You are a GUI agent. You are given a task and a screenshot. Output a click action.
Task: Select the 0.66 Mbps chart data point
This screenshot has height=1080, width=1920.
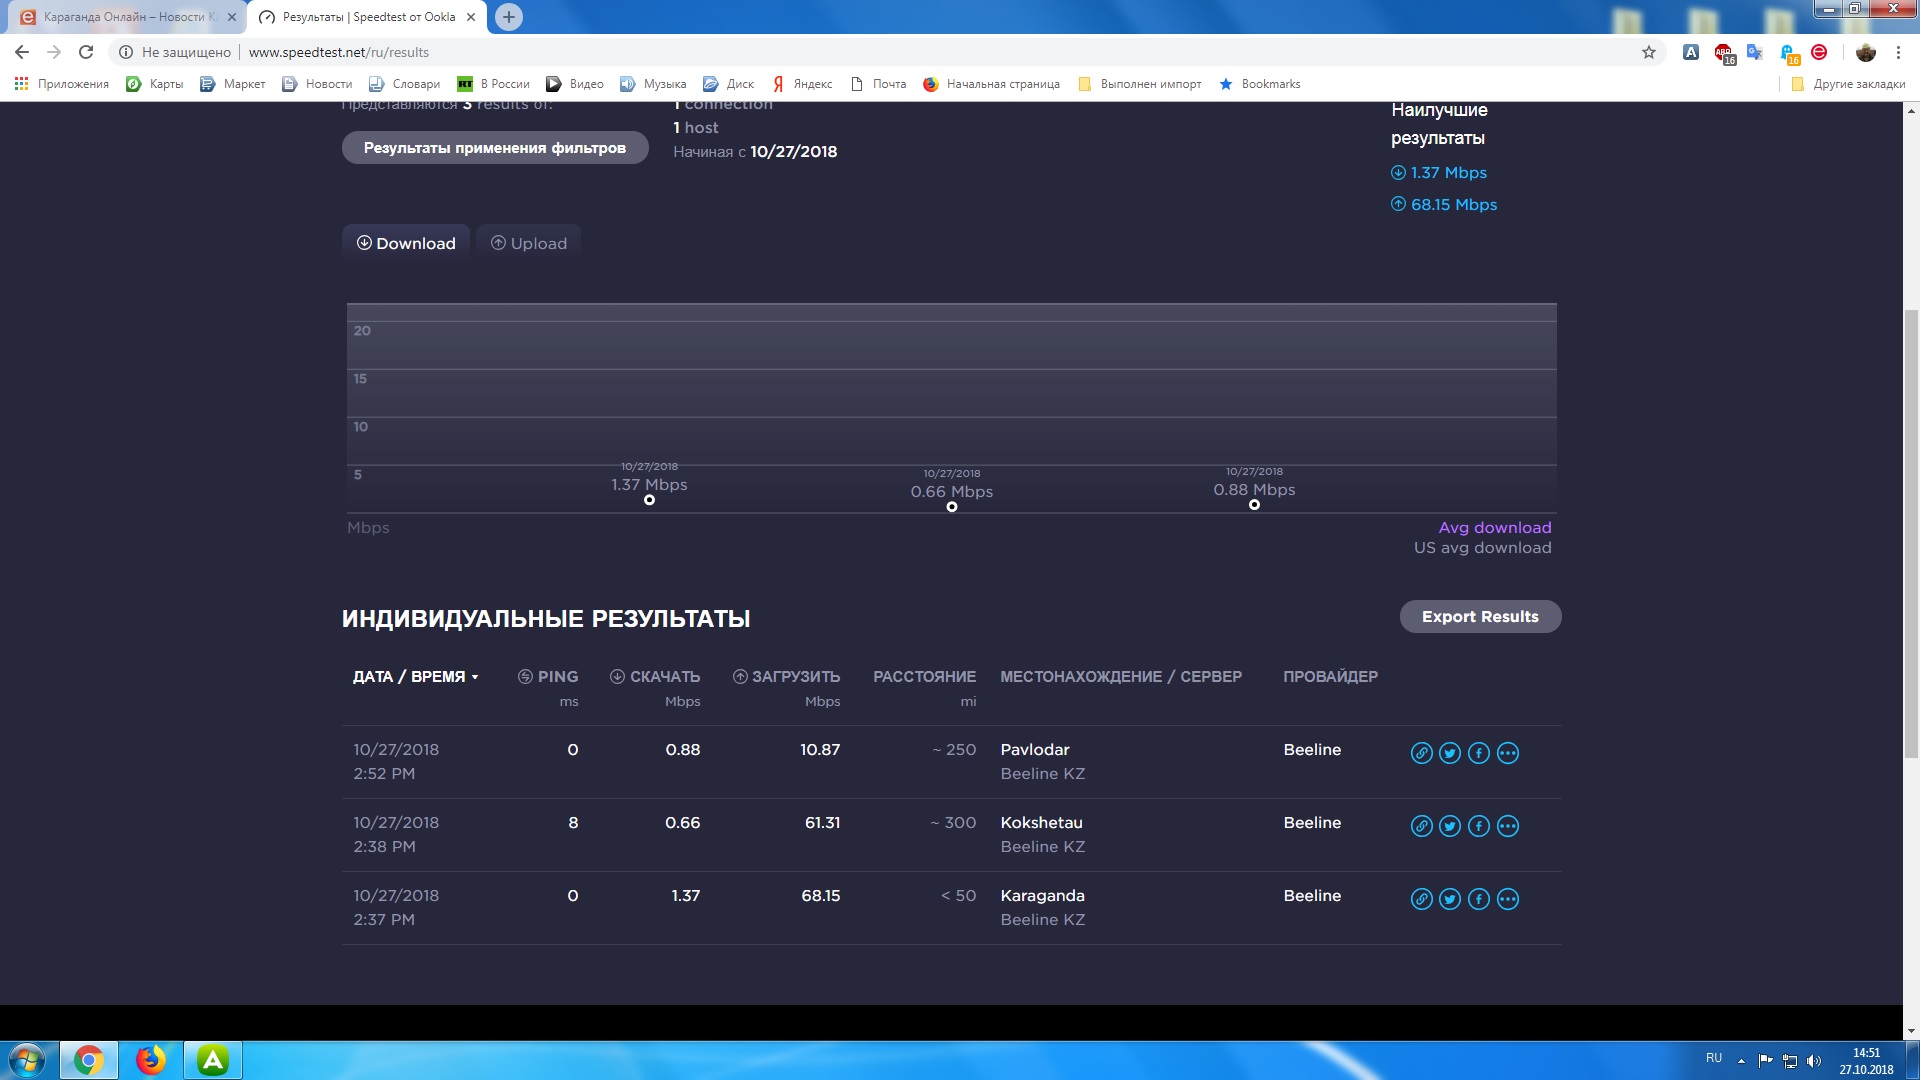point(952,507)
